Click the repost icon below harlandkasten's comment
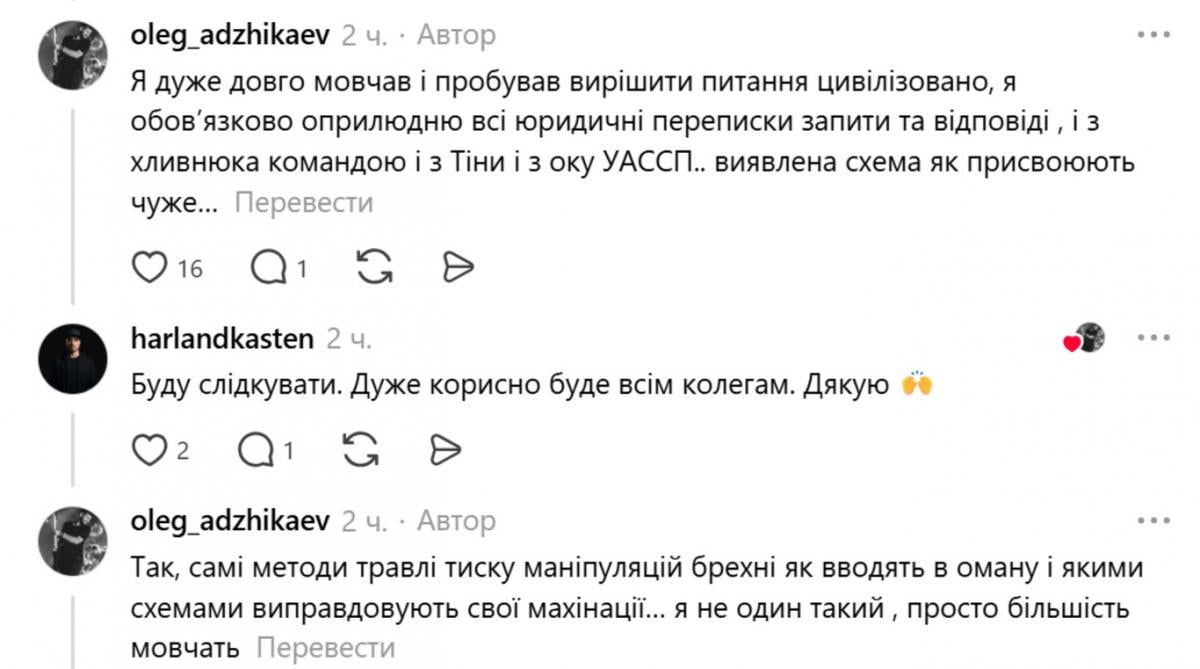 click(x=358, y=449)
